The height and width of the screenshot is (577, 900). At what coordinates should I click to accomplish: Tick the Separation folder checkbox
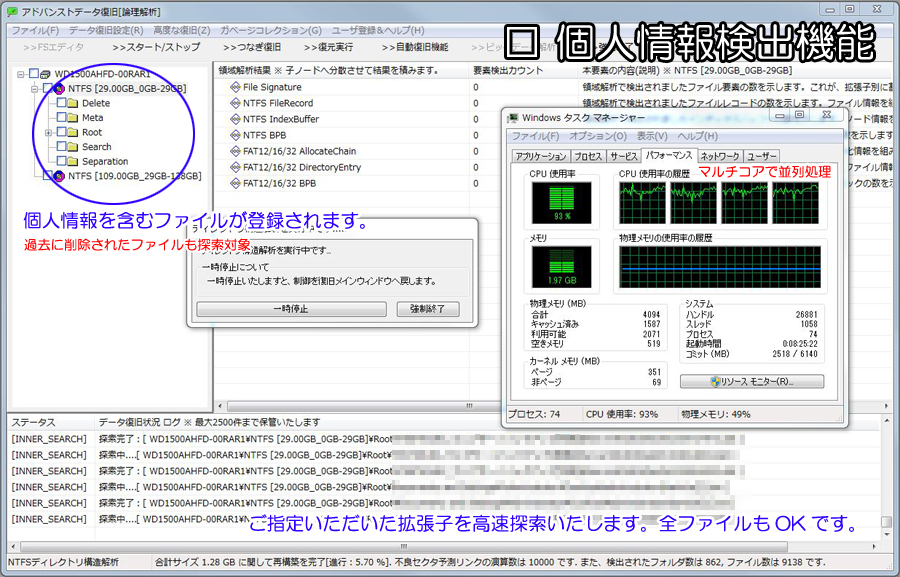point(61,161)
